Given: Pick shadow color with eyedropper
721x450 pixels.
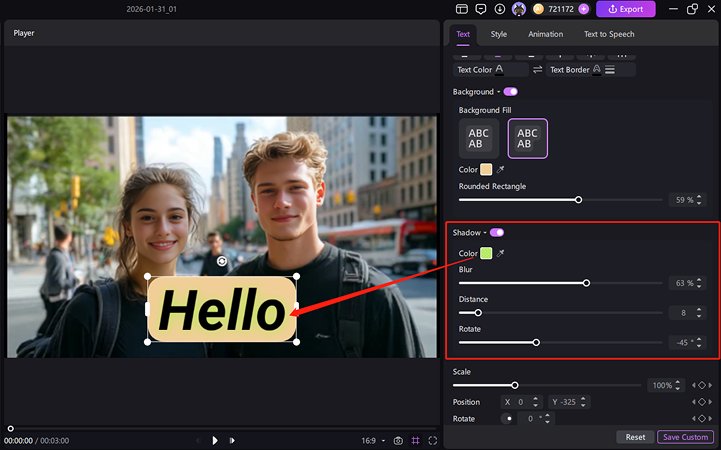Looking at the screenshot, I should click(500, 253).
